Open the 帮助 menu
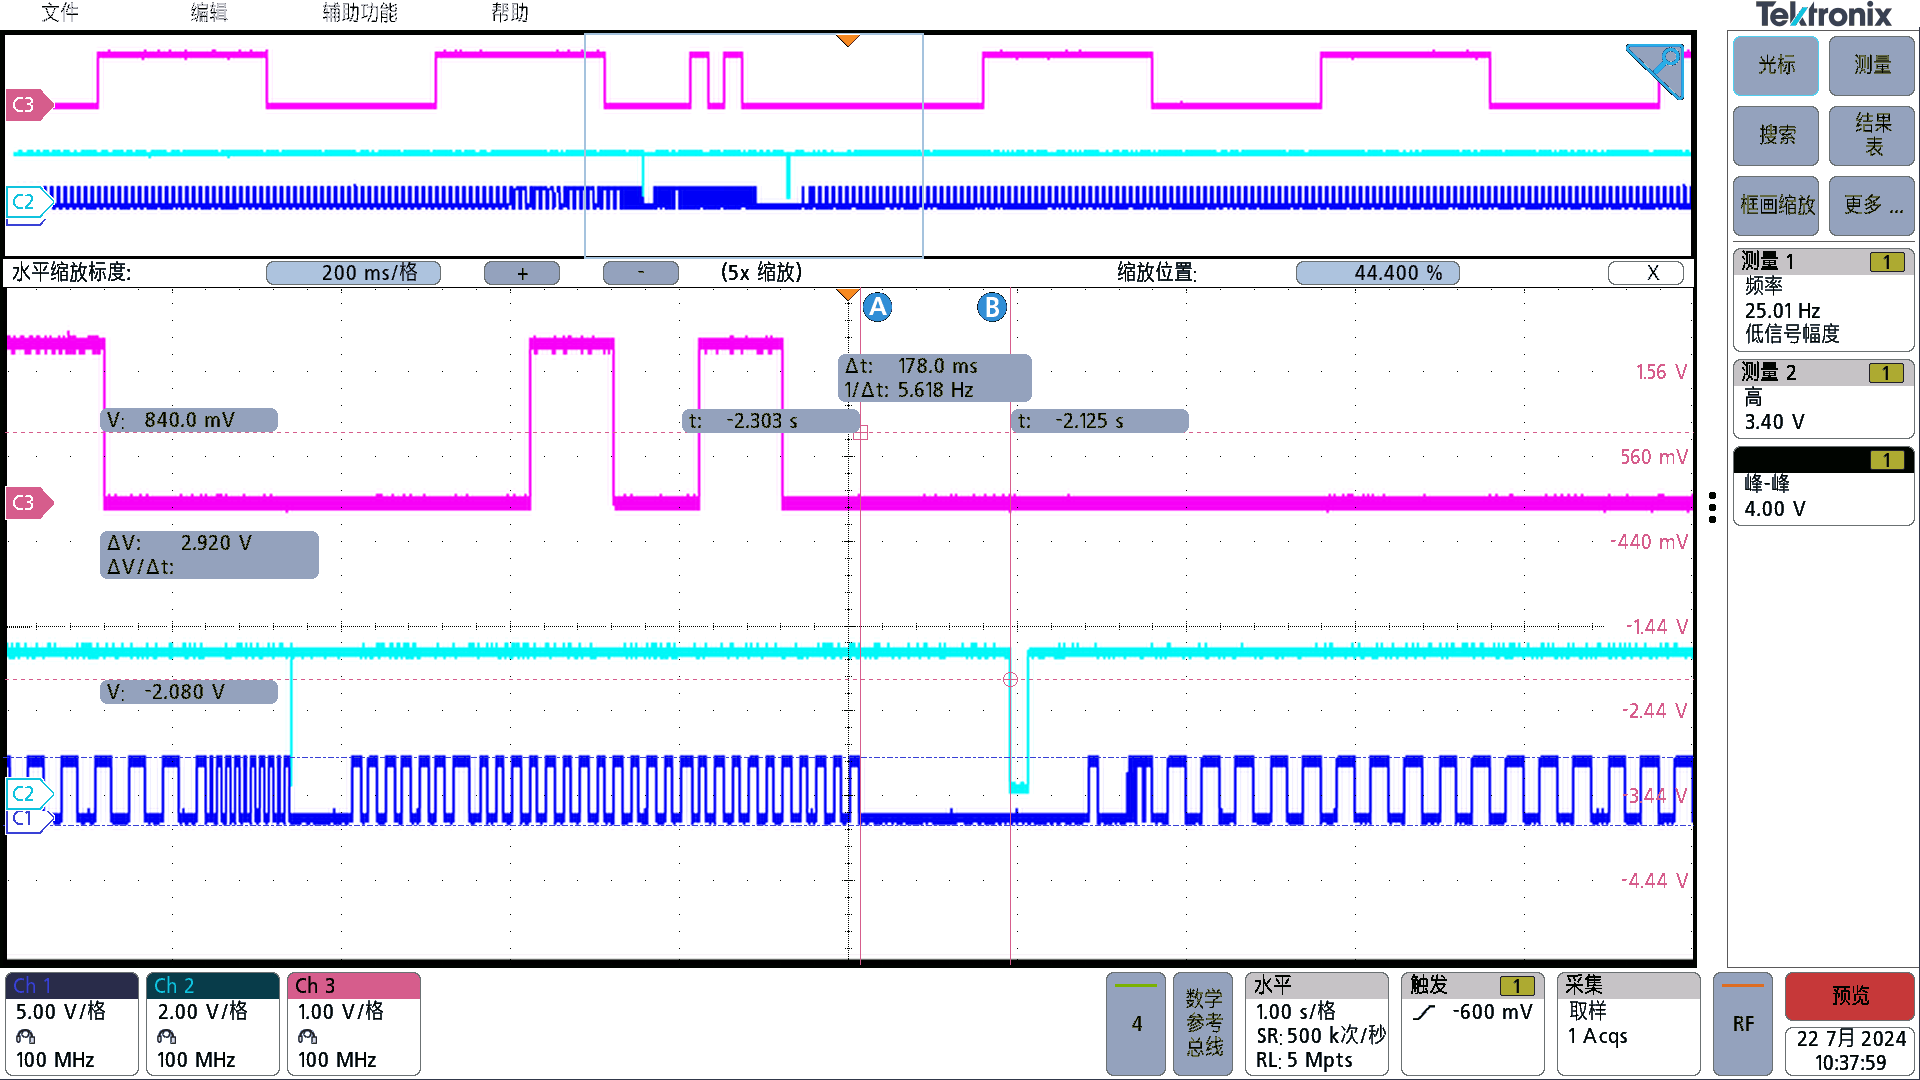 tap(510, 13)
